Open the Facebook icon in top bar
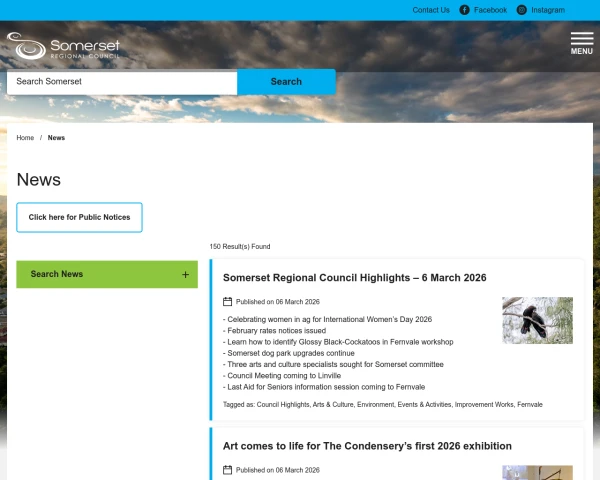 (x=464, y=10)
